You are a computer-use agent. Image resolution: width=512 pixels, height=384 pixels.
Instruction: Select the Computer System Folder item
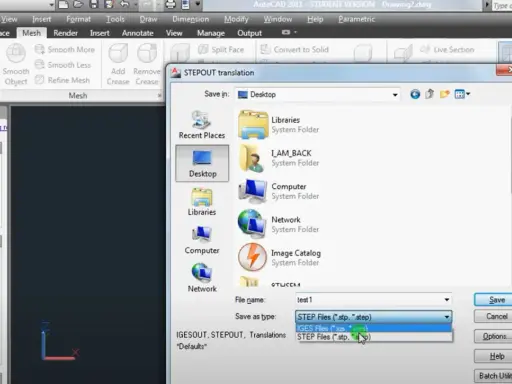click(x=278, y=191)
